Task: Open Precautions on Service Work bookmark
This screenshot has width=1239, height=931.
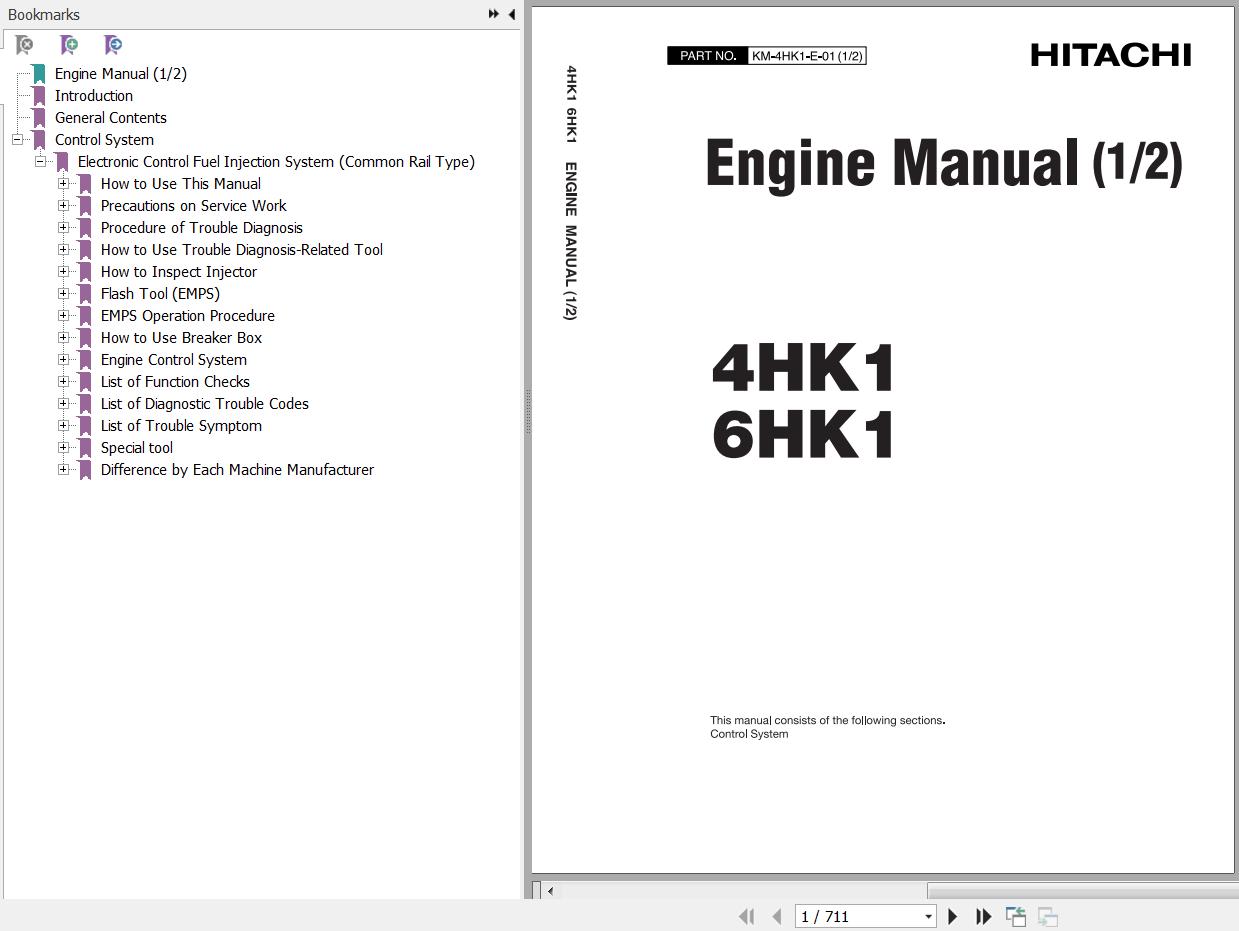Action: (x=194, y=206)
